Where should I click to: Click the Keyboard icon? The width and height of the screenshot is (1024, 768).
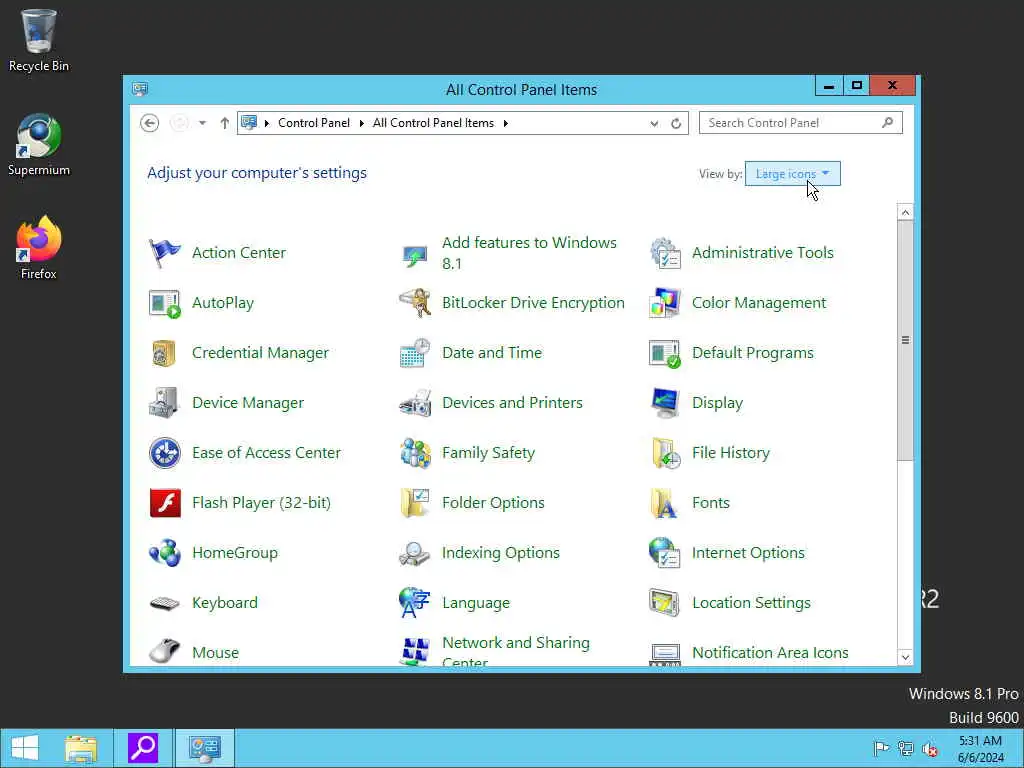(165, 603)
